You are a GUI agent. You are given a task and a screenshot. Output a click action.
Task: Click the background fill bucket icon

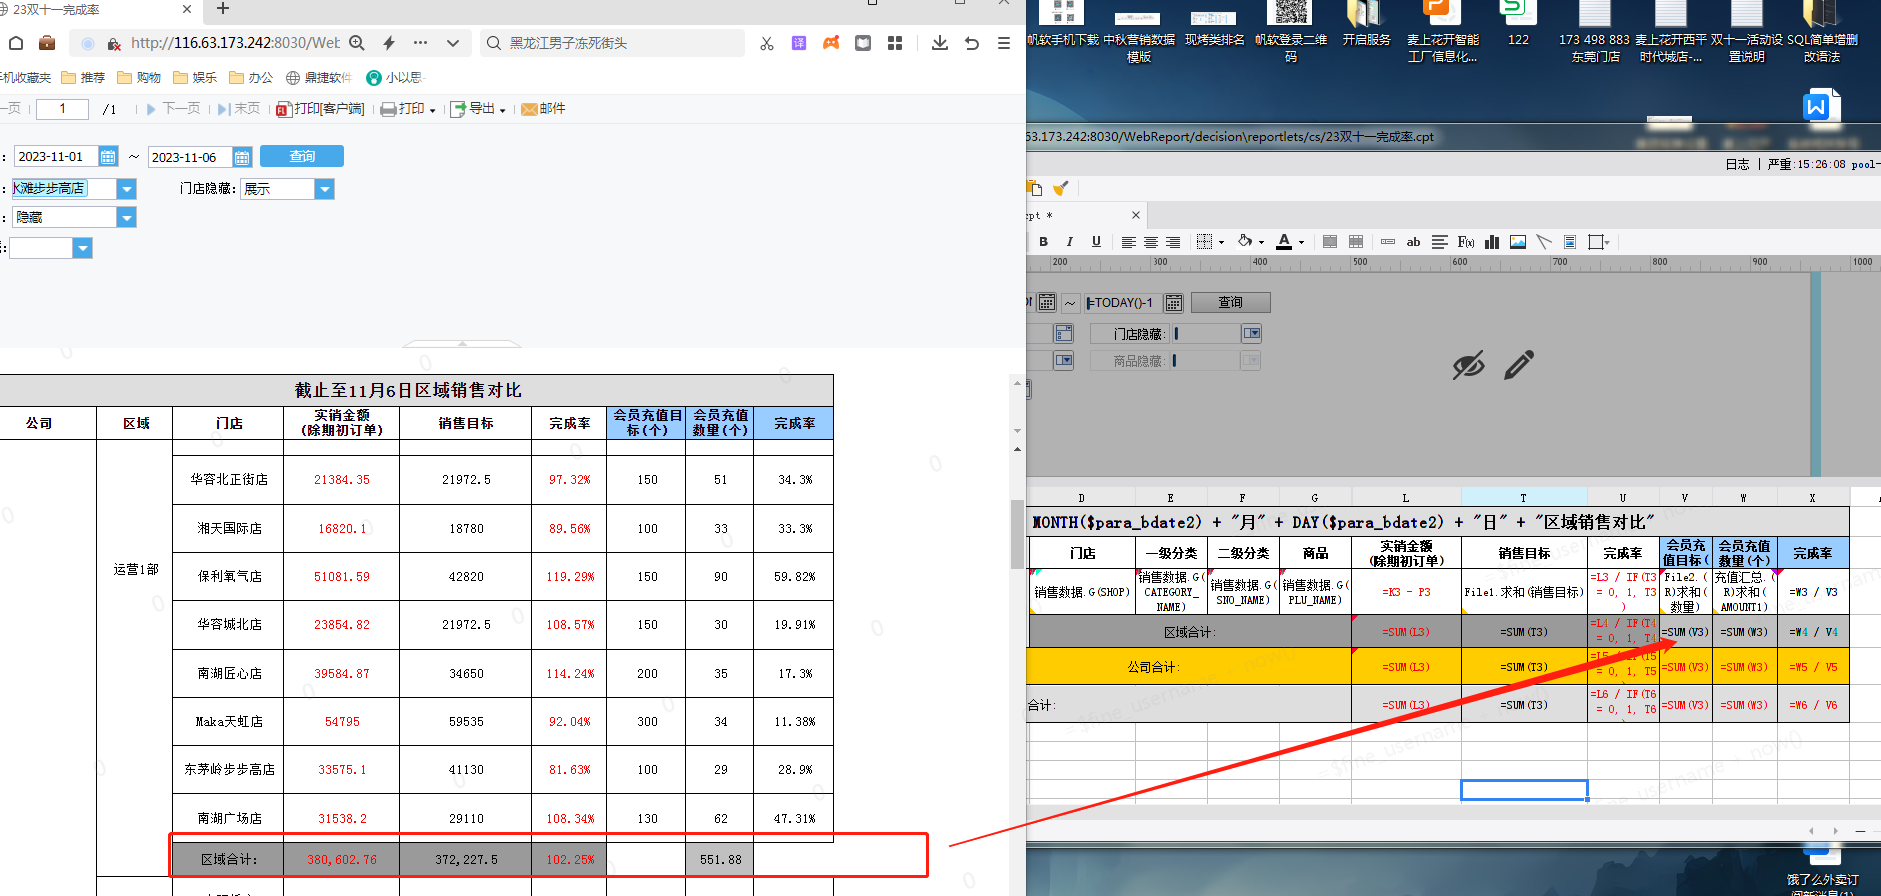tap(1245, 241)
